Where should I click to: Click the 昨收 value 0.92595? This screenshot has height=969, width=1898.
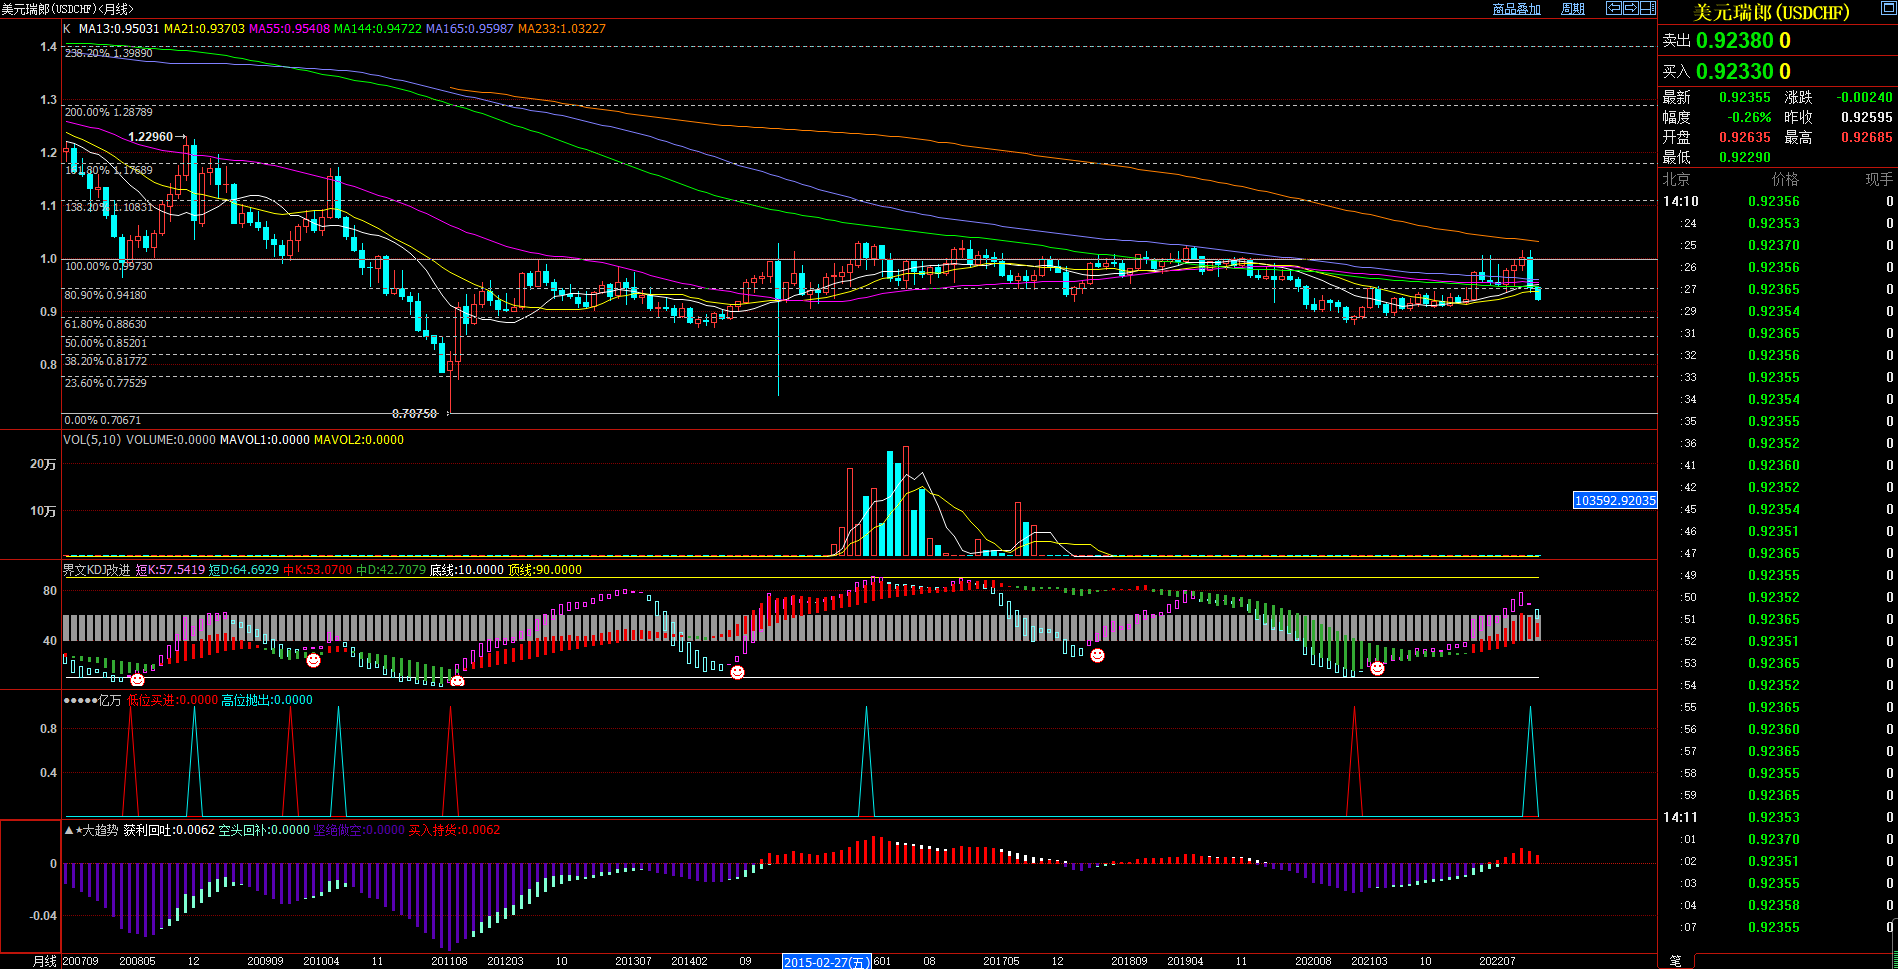point(1867,117)
